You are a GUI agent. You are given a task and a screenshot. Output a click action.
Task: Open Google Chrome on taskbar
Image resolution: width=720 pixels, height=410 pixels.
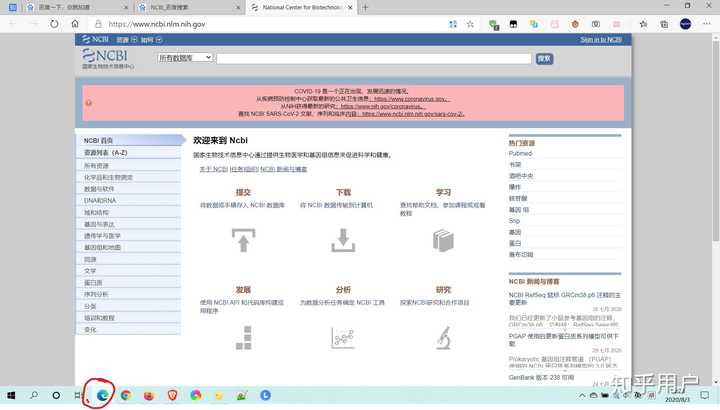[126, 395]
